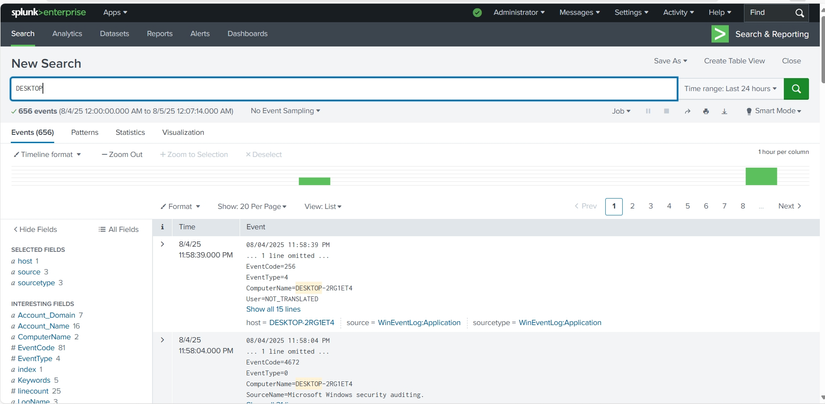Open the EventCode field

36,348
